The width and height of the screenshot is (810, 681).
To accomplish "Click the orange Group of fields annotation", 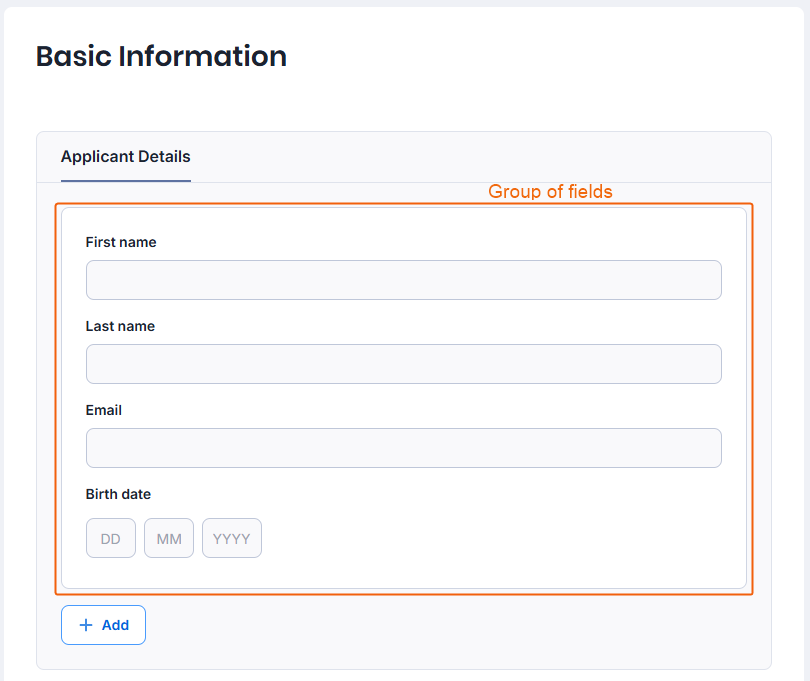I will click(550, 191).
